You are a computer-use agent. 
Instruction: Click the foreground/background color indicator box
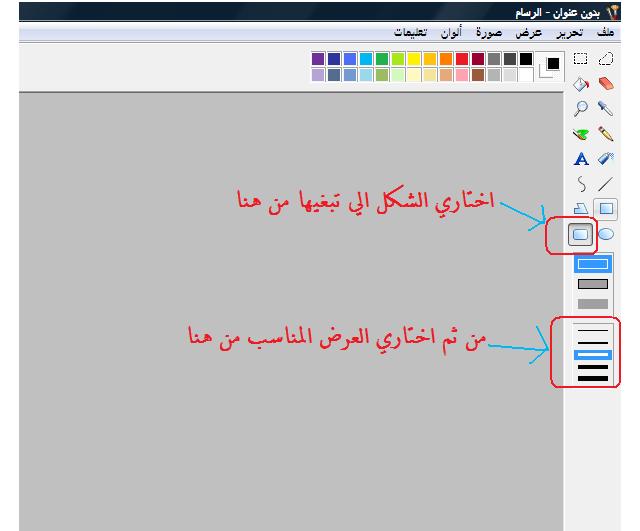549,67
